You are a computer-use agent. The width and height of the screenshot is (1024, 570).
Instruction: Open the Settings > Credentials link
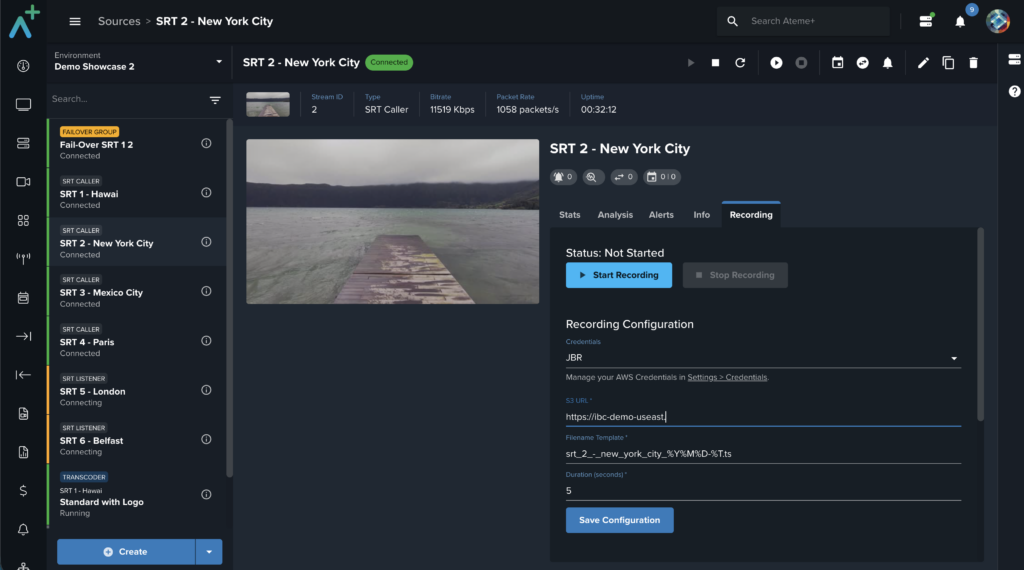click(727, 378)
